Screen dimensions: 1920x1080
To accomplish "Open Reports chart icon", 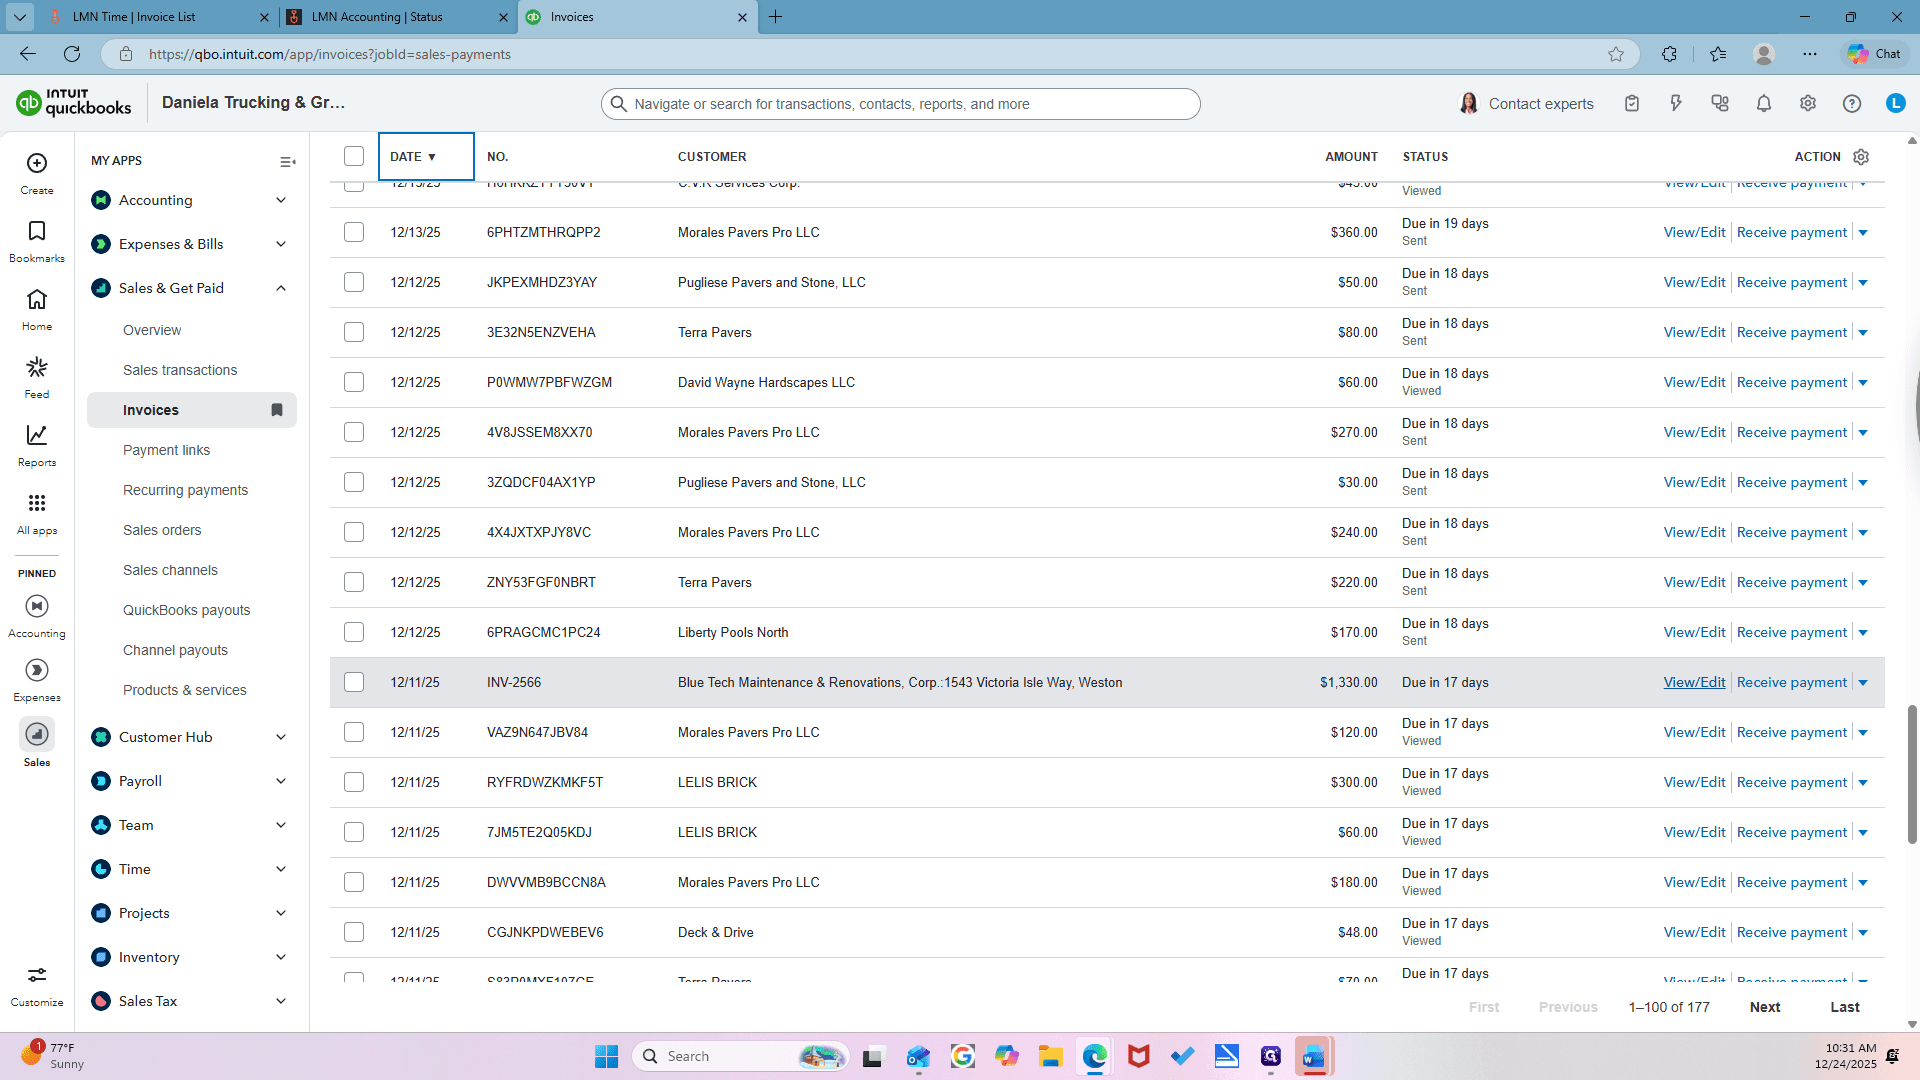I will coord(37,435).
